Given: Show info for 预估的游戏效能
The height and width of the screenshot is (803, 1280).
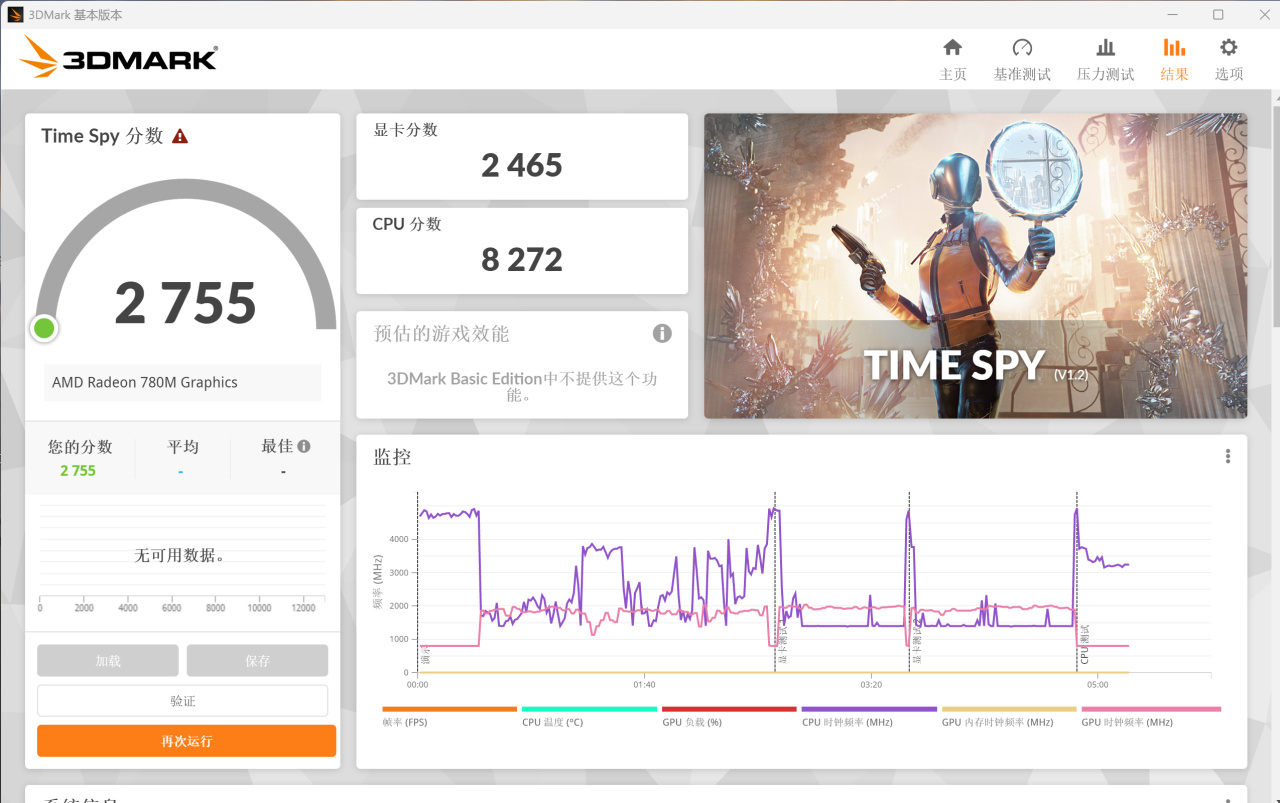Looking at the screenshot, I should pyautogui.click(x=662, y=333).
